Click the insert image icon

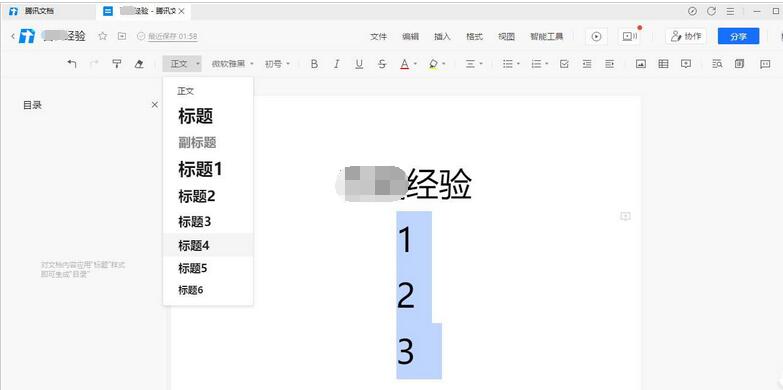coord(641,64)
